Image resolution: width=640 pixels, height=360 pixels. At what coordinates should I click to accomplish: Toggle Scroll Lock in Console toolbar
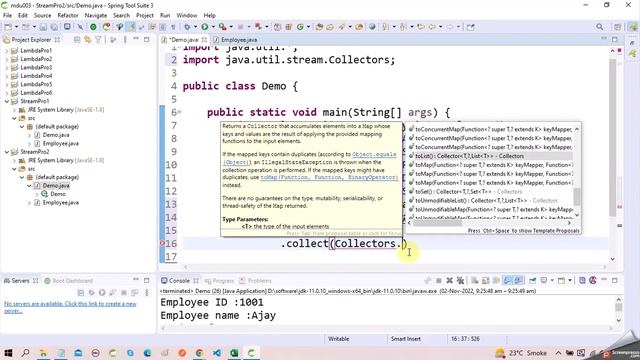click(485, 280)
